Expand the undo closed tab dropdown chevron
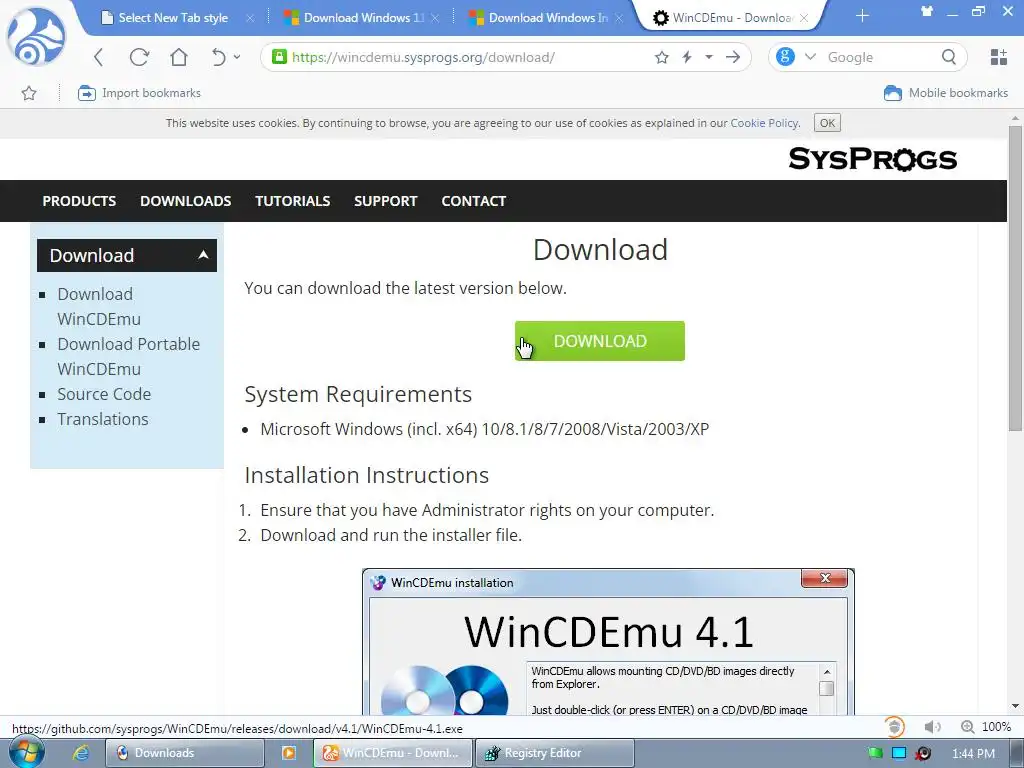The height and width of the screenshot is (768, 1024). (236, 57)
